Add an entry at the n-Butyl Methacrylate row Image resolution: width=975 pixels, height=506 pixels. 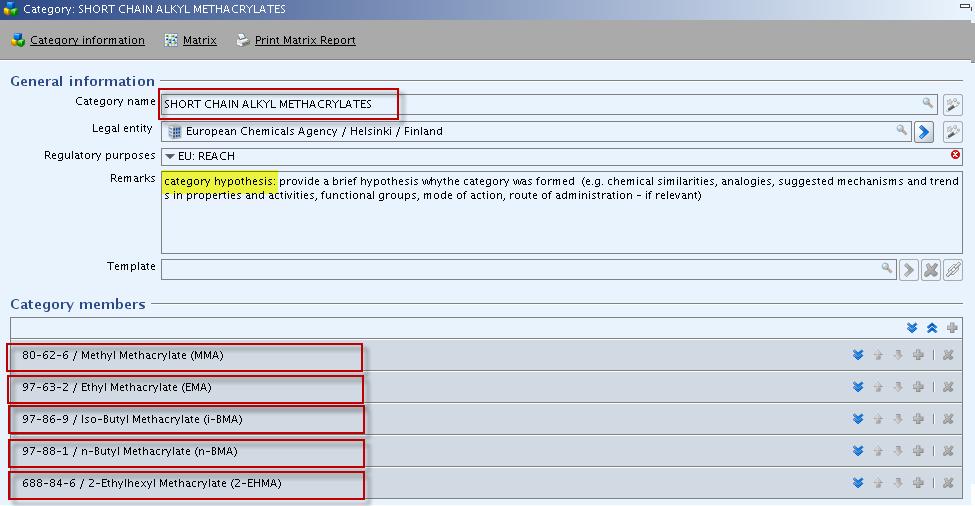click(918, 451)
